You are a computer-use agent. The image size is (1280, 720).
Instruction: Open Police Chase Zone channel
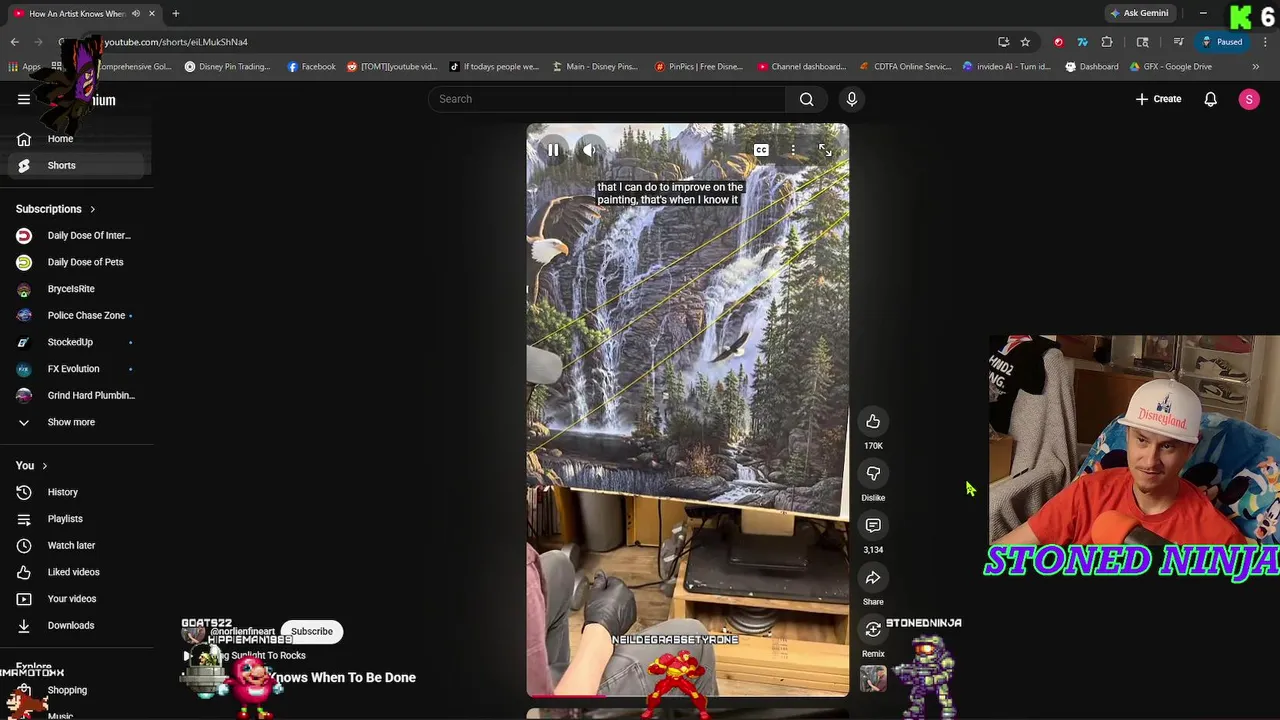pos(75,315)
